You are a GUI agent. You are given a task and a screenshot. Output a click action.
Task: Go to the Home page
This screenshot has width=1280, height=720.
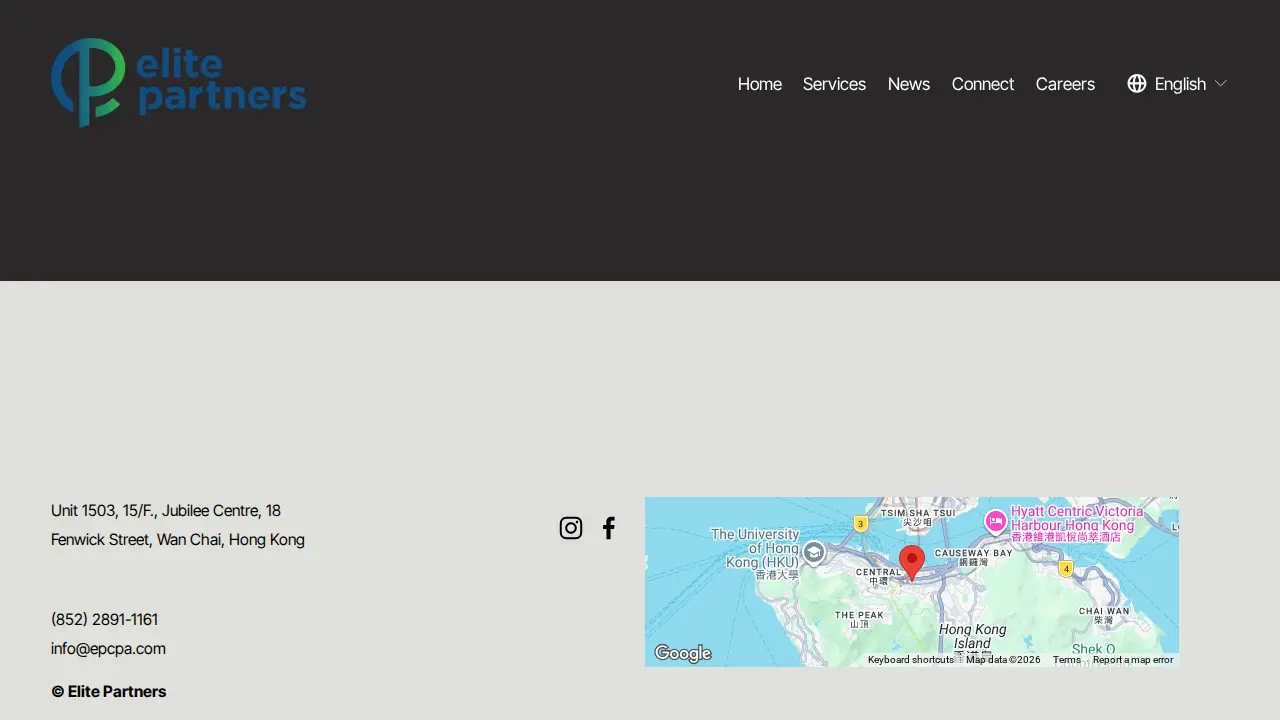tap(760, 84)
